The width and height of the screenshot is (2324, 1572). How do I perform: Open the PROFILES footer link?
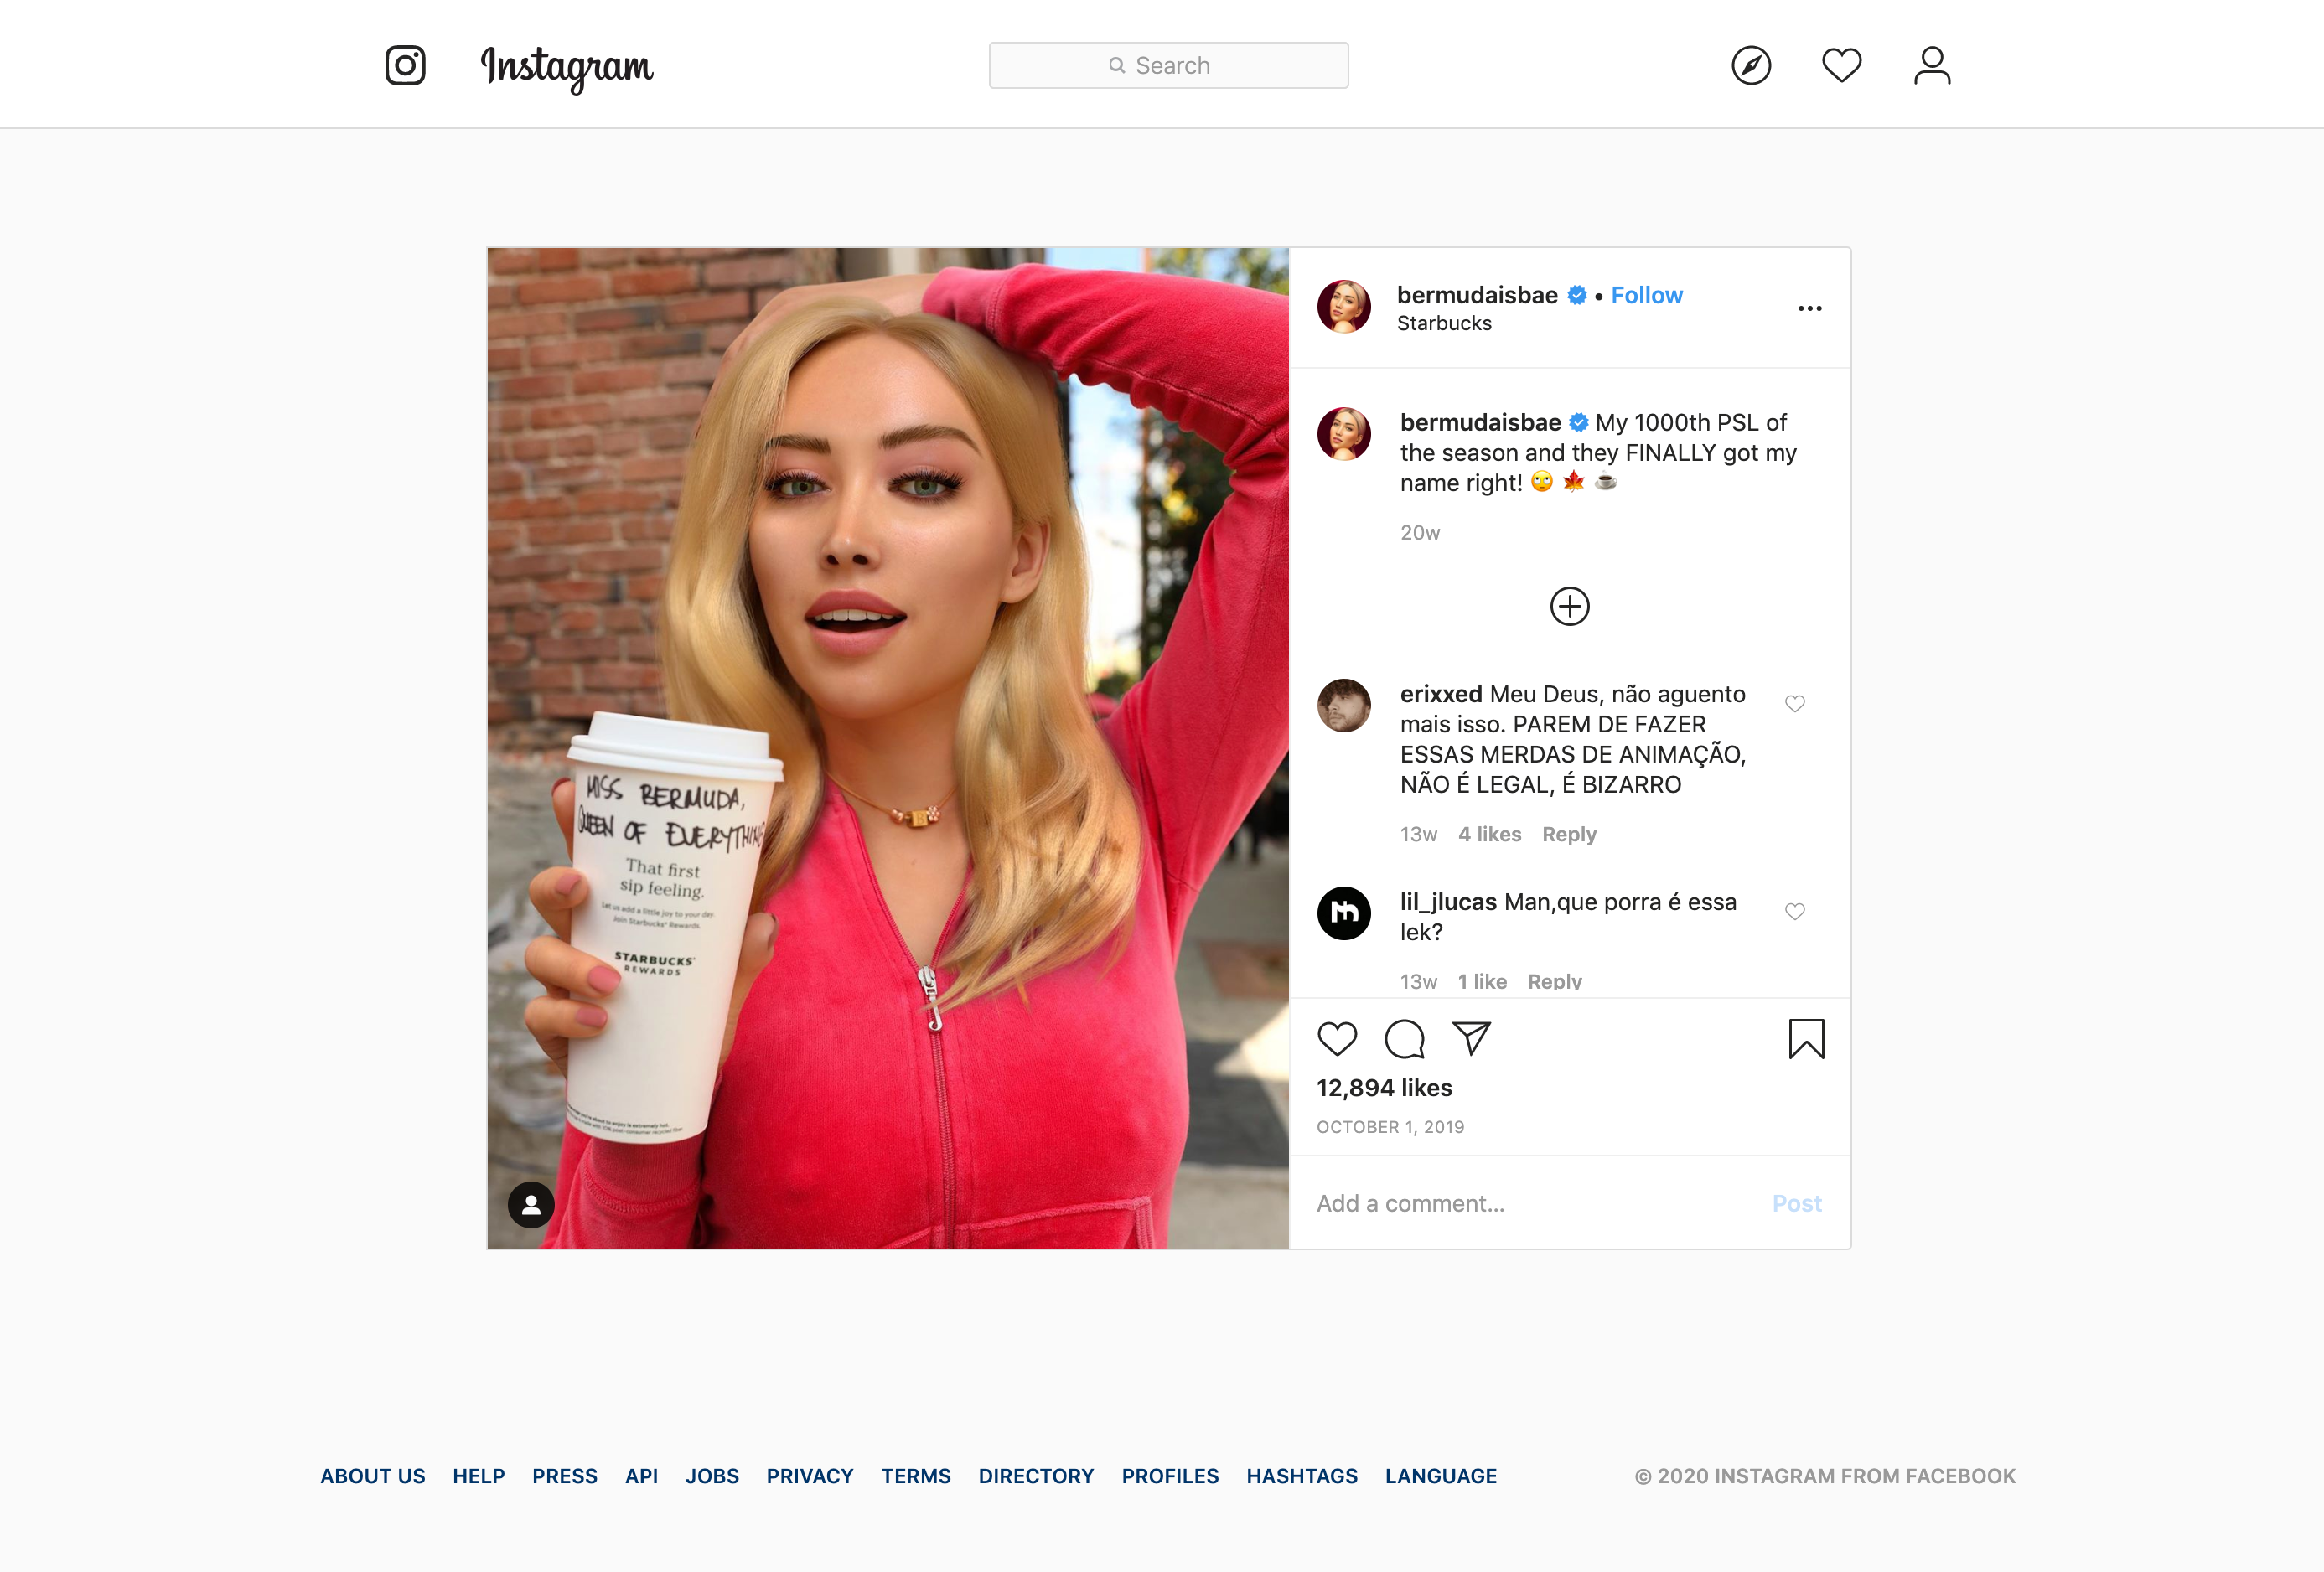pos(1170,1476)
